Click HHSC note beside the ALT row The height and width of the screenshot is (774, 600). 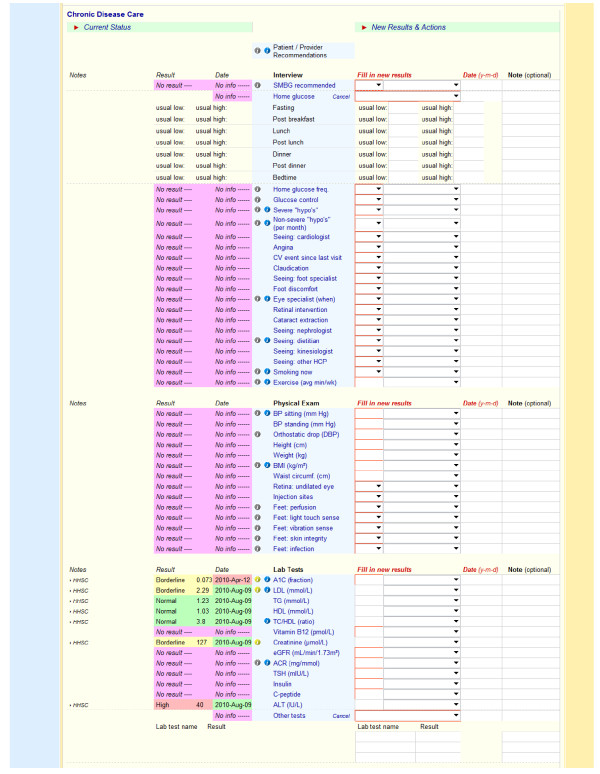[79, 705]
